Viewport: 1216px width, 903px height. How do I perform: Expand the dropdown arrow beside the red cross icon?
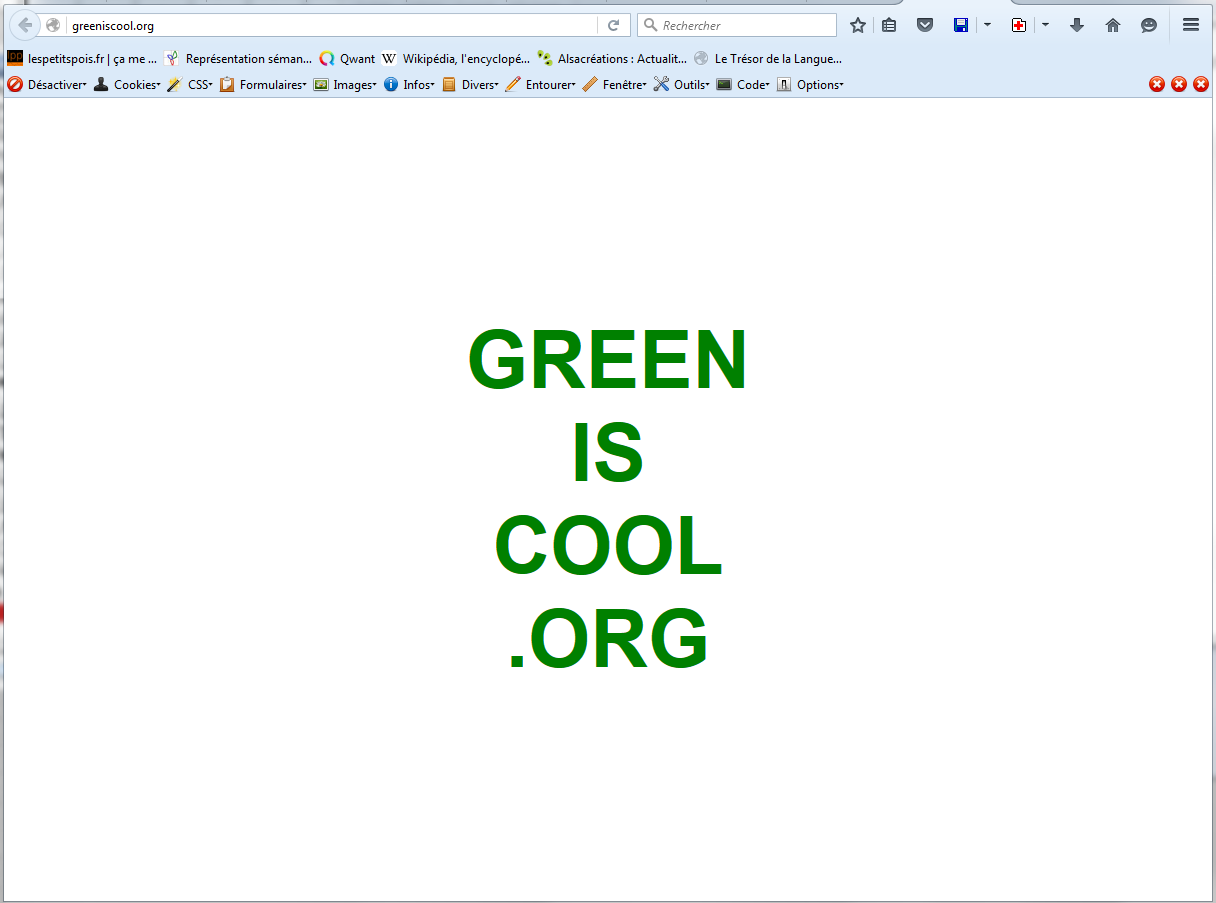click(x=1045, y=25)
